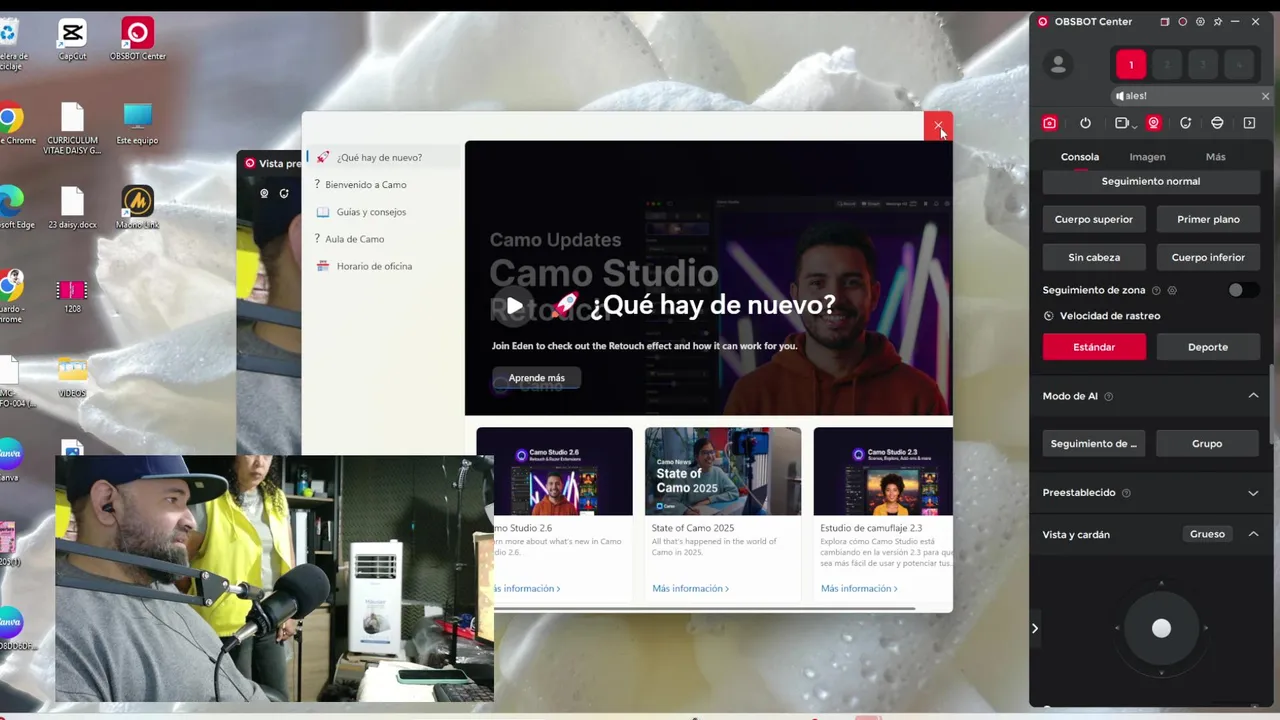The height and width of the screenshot is (720, 1280).
Task: Click the red webcam icon in OBSBOT toolbar
Action: (x=1153, y=123)
